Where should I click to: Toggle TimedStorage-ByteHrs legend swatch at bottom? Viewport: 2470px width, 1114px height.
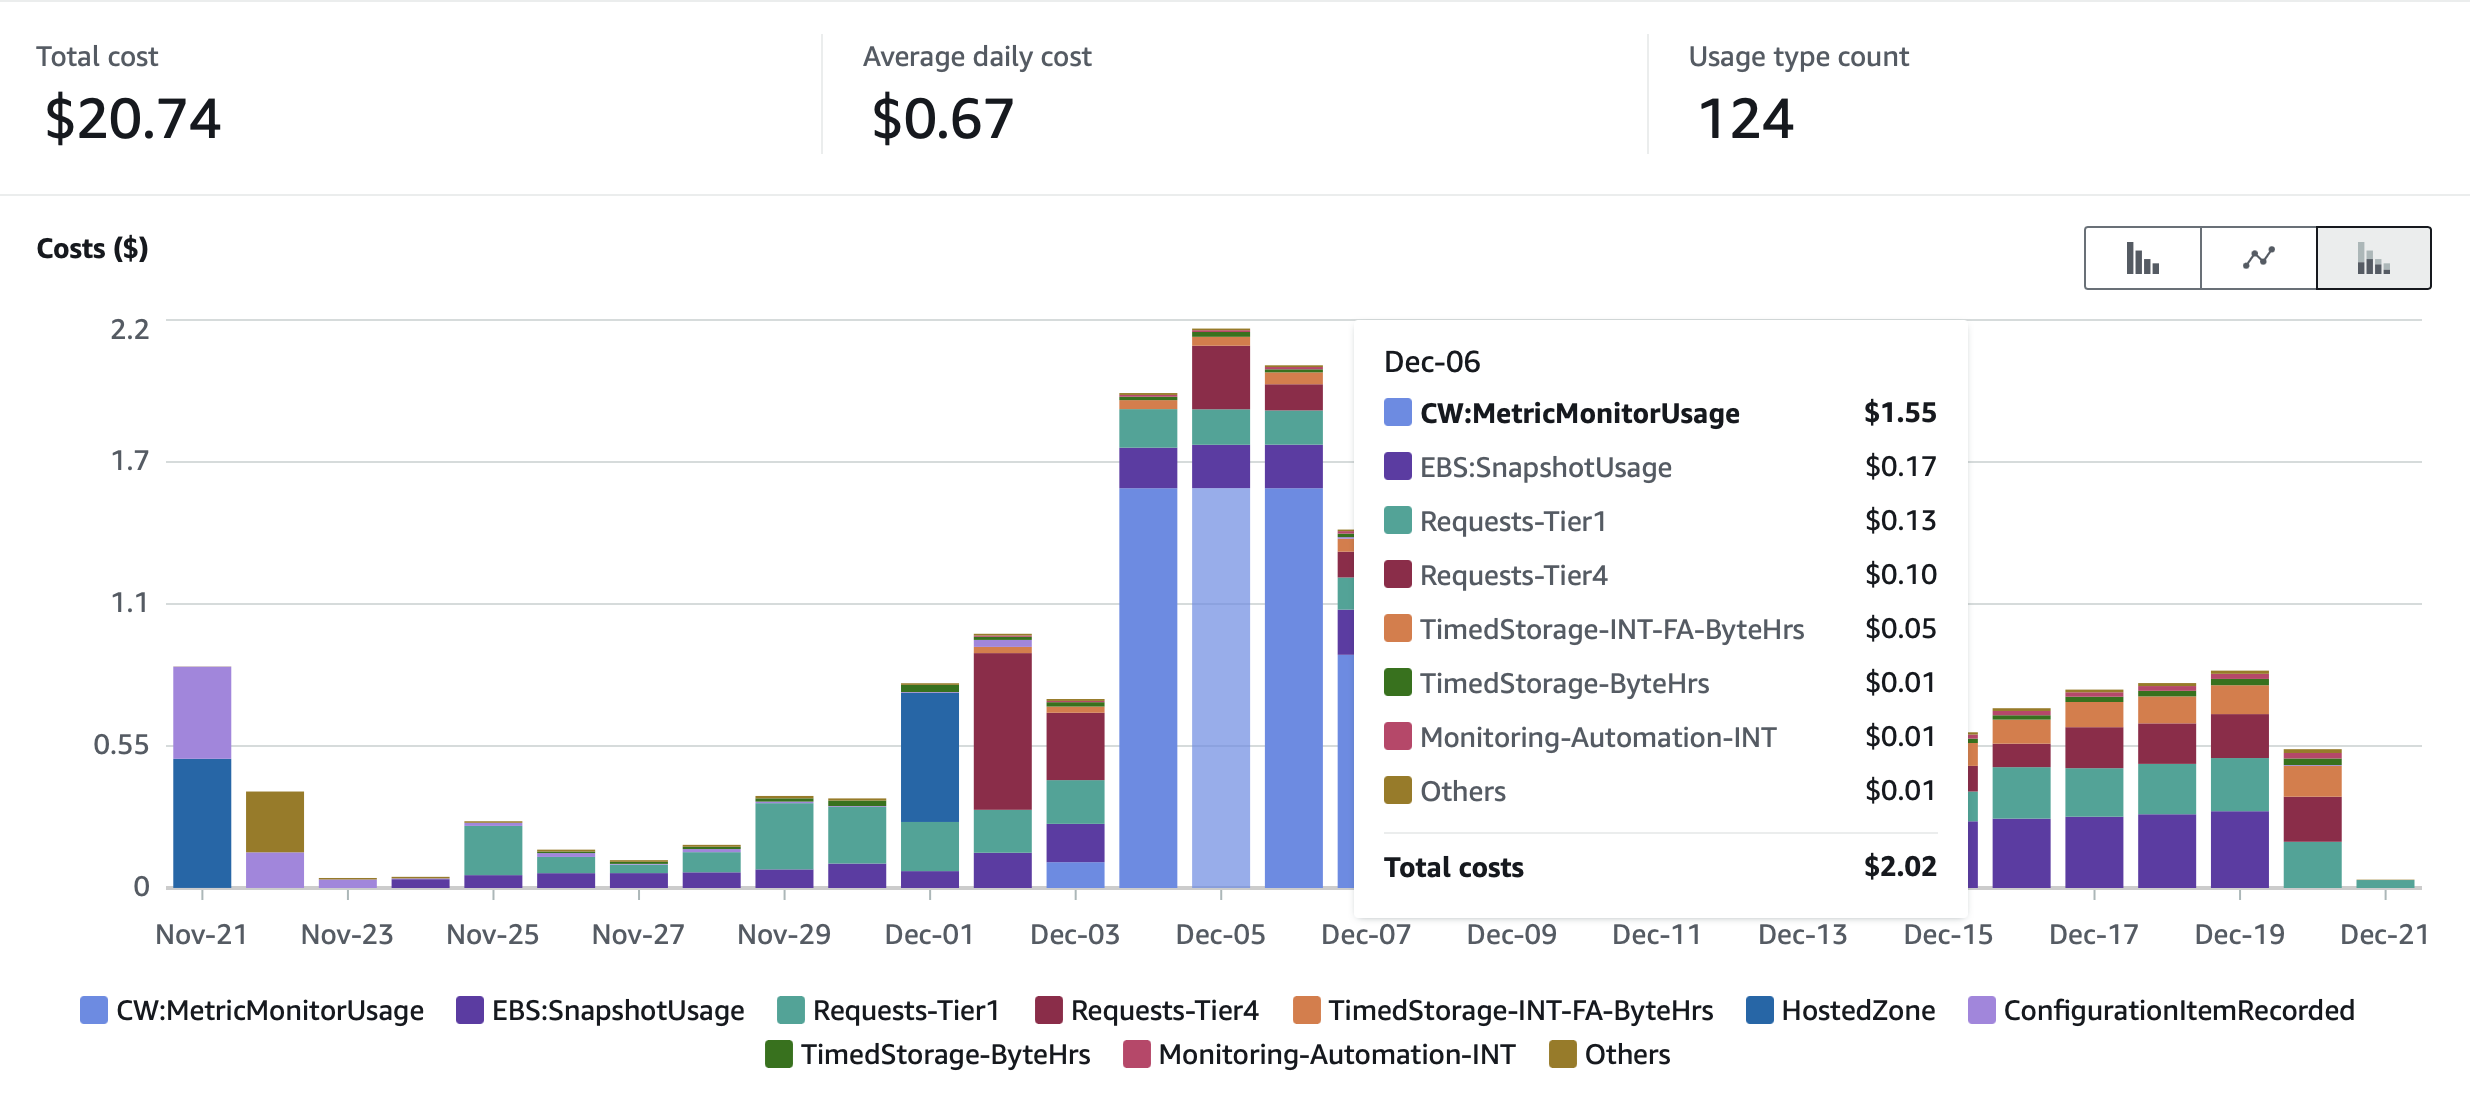pyautogui.click(x=778, y=1054)
